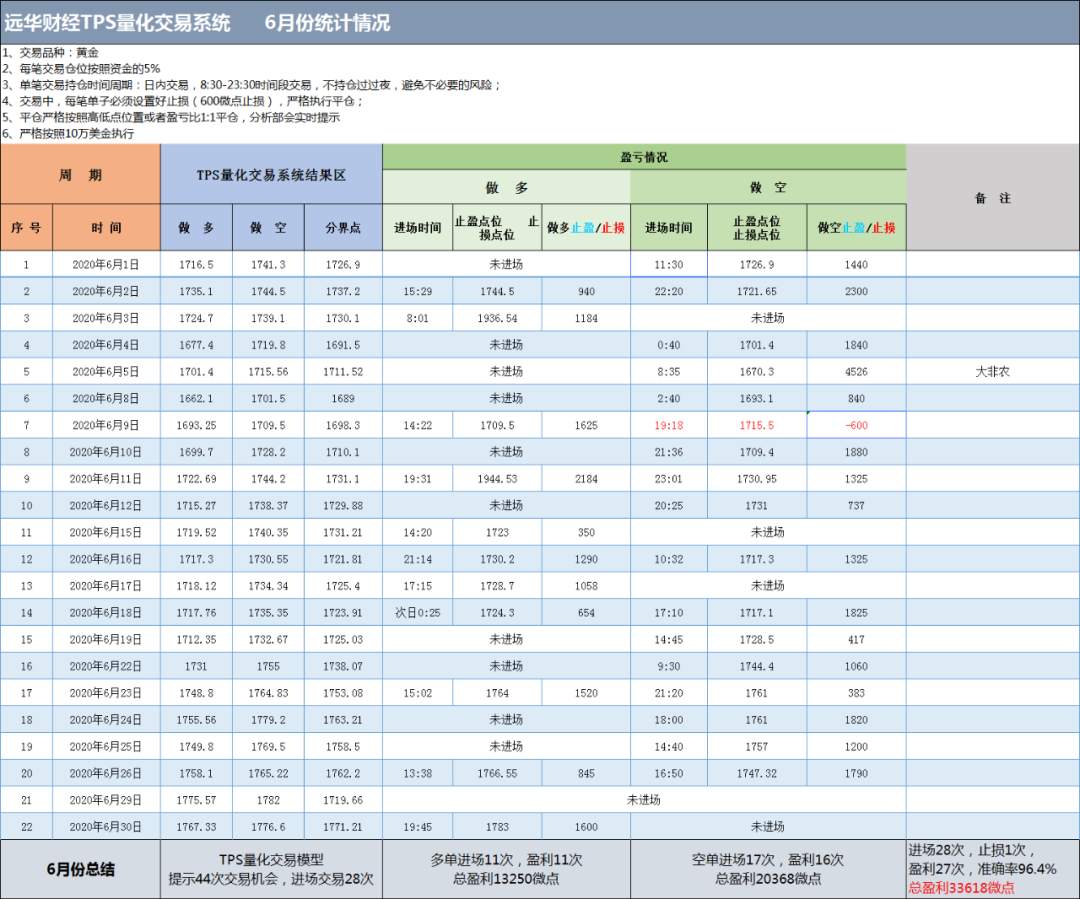Click the 1440 profit cell
The height and width of the screenshot is (899, 1080).
[x=856, y=265]
